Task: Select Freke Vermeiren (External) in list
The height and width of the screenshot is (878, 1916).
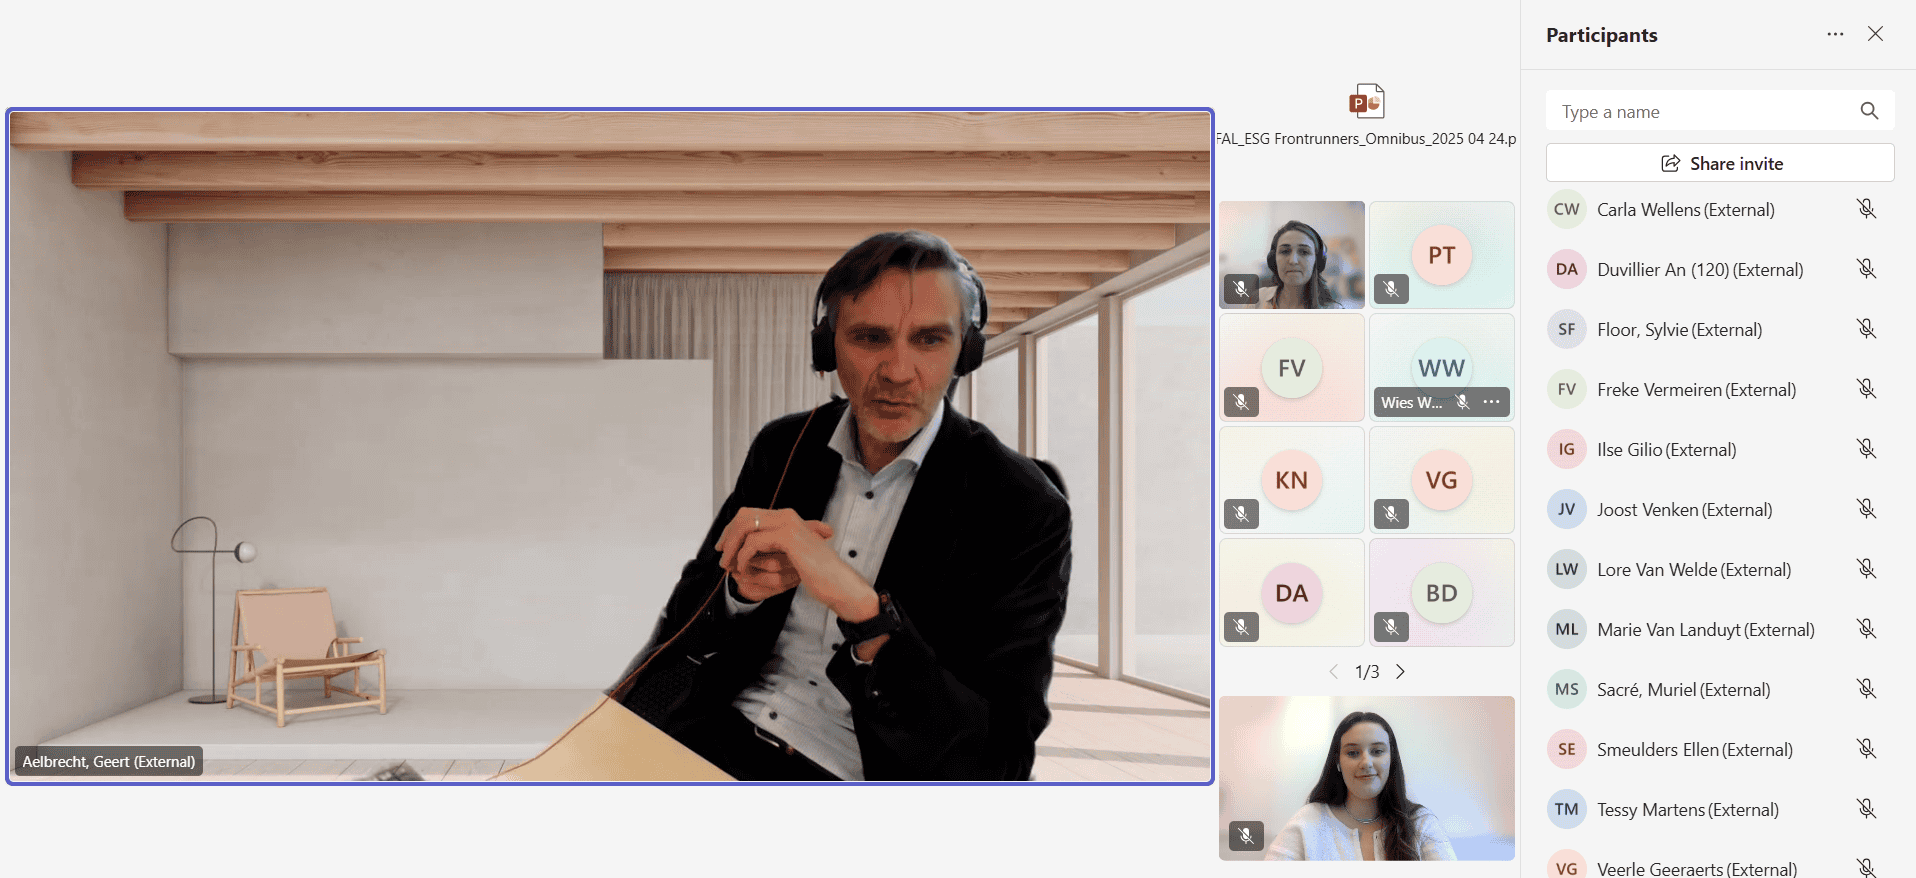Action: (x=1696, y=389)
